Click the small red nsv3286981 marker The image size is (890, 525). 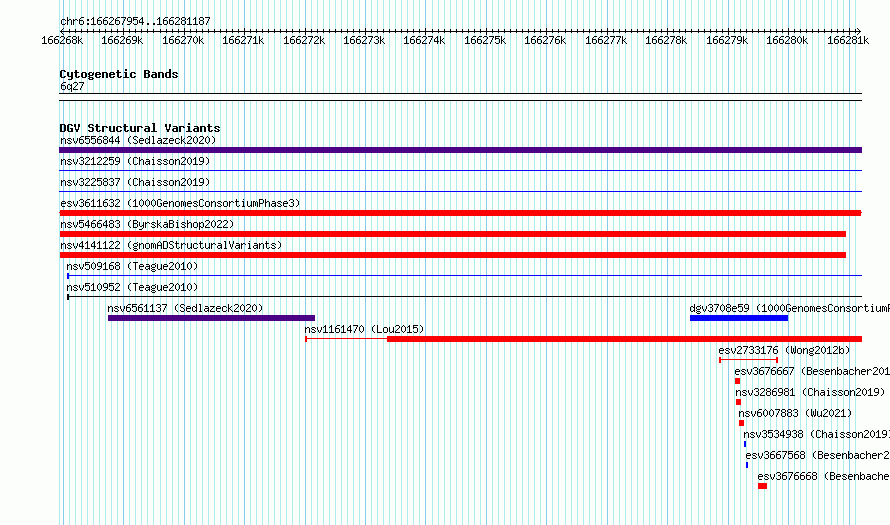[x=738, y=402]
